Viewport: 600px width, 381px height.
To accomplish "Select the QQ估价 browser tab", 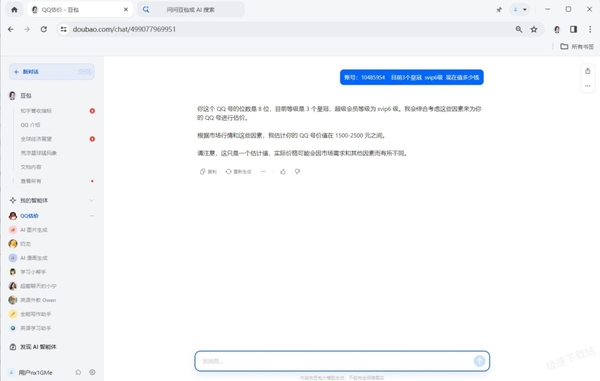I will pos(80,10).
